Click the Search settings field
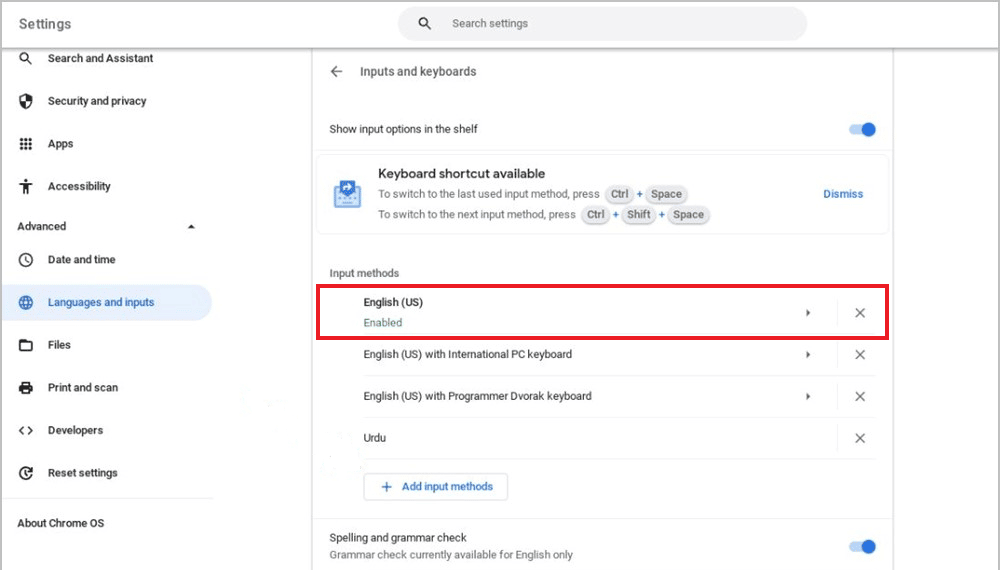 click(603, 24)
